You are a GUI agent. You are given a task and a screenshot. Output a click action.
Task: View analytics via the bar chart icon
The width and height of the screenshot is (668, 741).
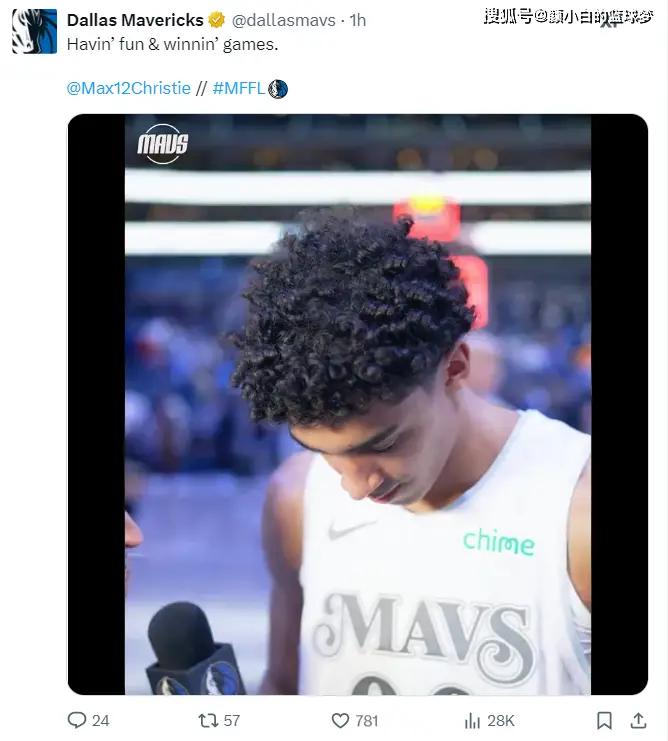(x=472, y=721)
